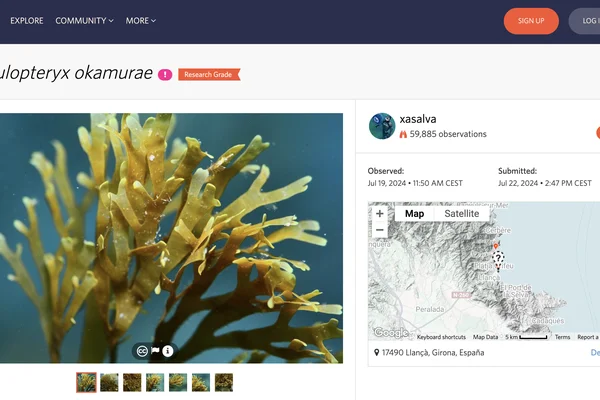Click the question-mark map marker
The image size is (600, 400).
click(x=498, y=260)
